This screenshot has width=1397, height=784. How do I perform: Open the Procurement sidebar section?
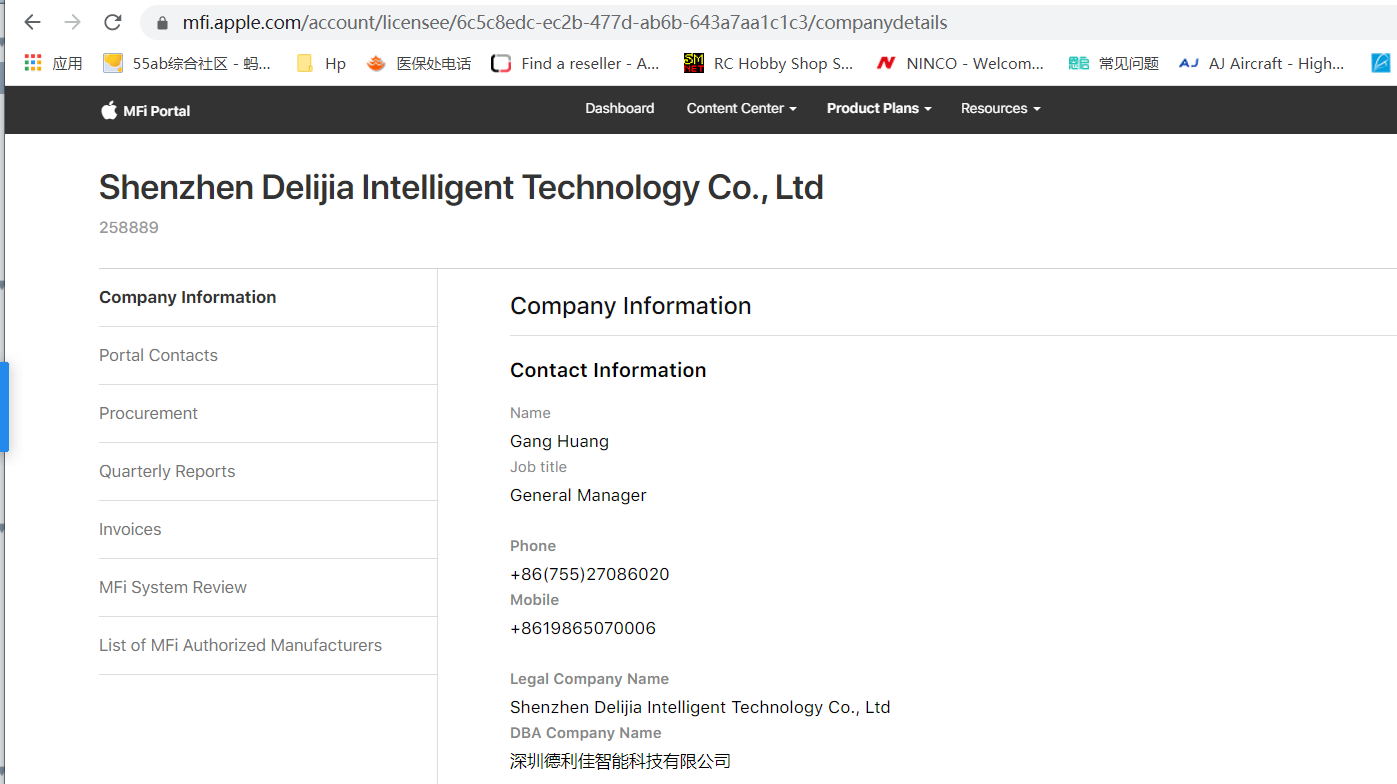[x=148, y=413]
